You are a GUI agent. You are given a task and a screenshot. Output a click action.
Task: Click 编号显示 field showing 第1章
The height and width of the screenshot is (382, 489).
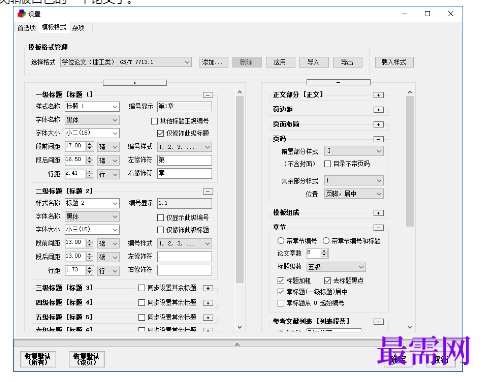pos(184,106)
